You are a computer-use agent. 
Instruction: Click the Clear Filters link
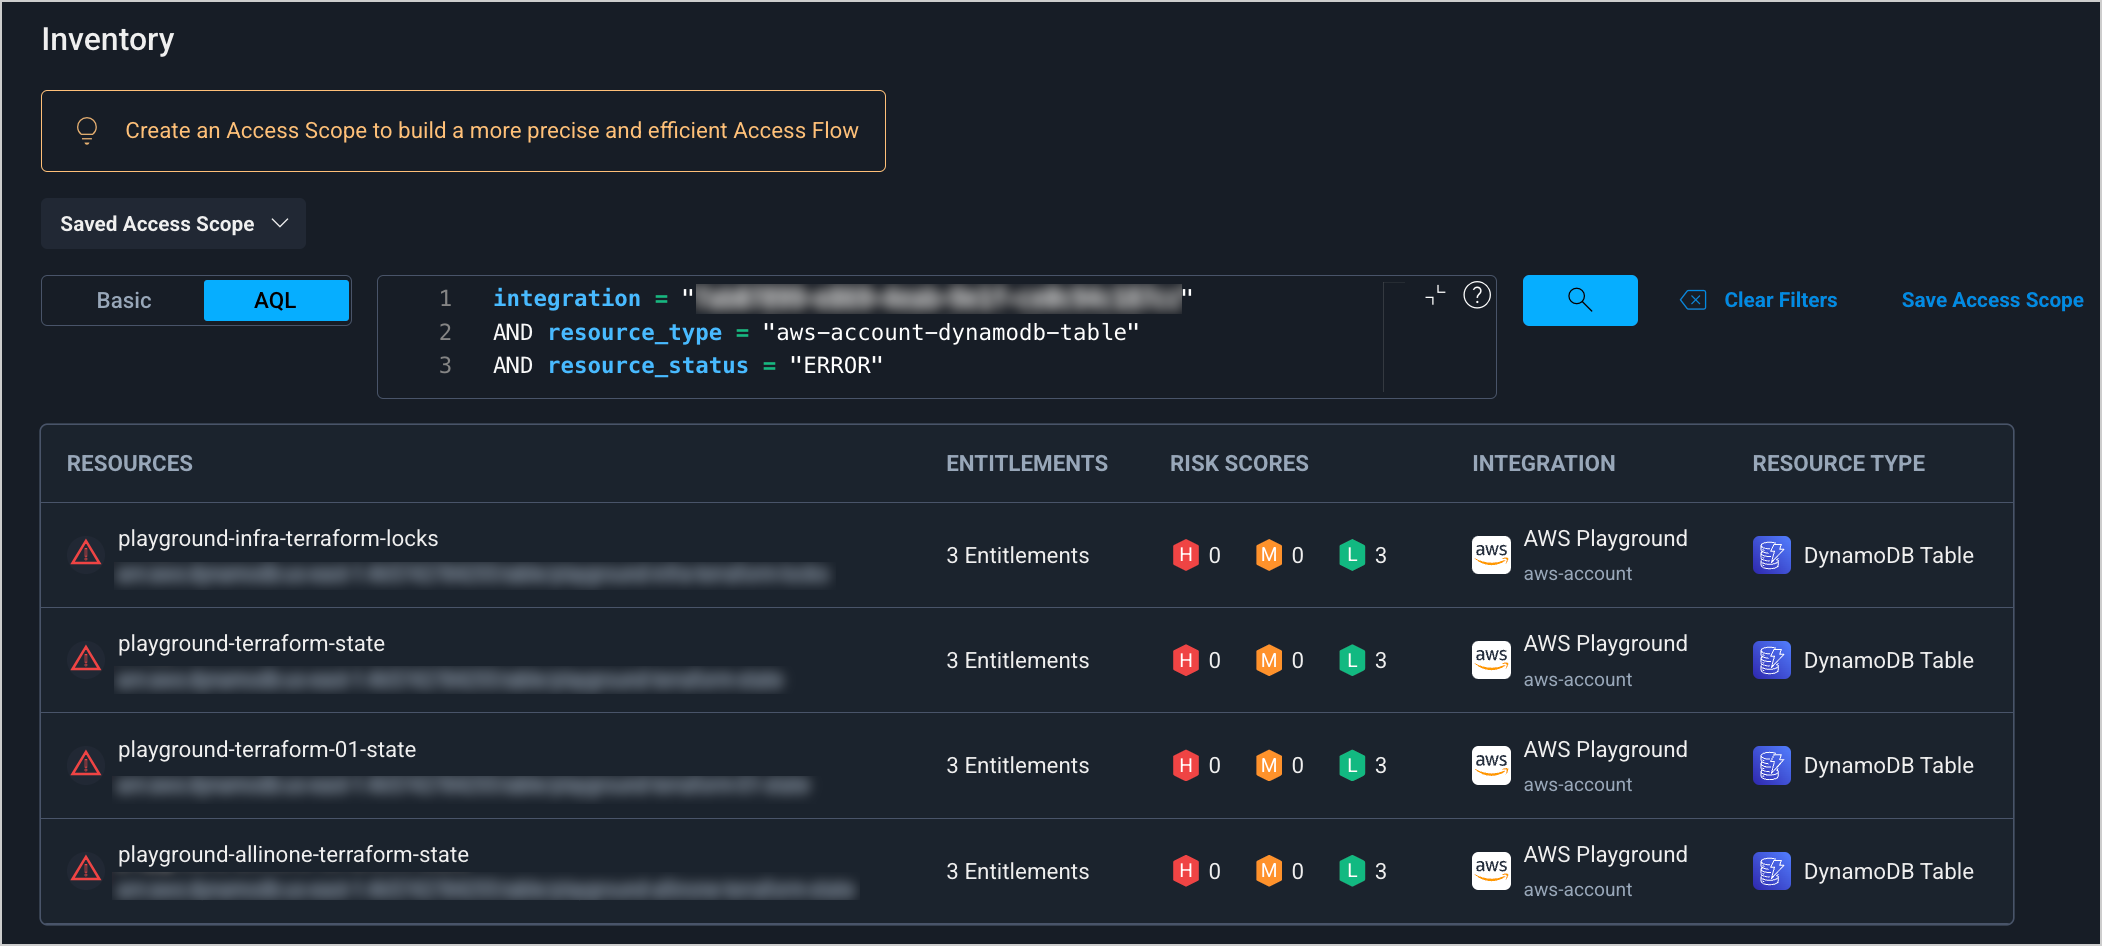1779,300
